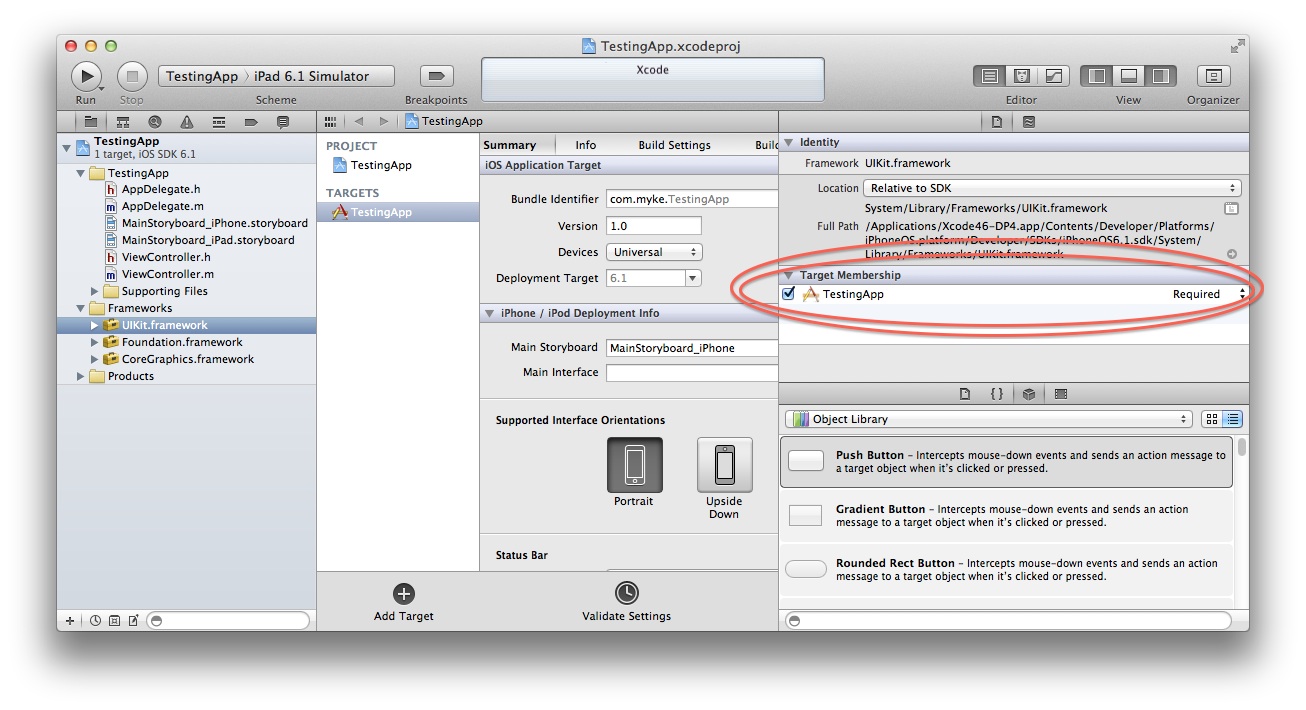Show the Search navigator
The width and height of the screenshot is (1306, 710).
pos(155,122)
